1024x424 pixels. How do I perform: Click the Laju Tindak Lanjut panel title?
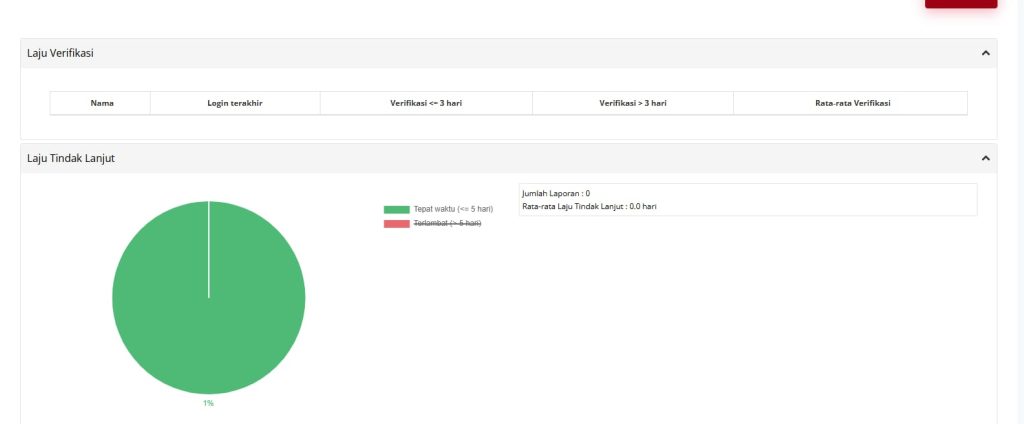click(71, 158)
